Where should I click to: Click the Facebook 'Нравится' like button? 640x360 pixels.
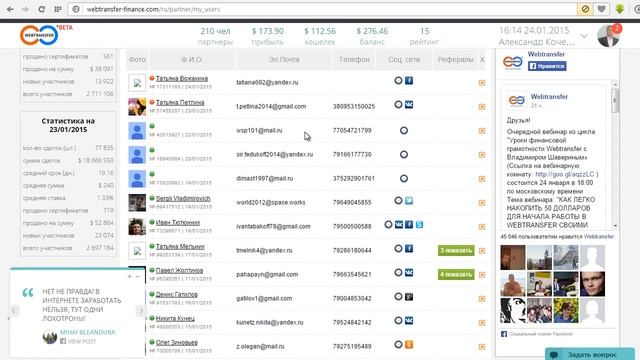(547, 66)
